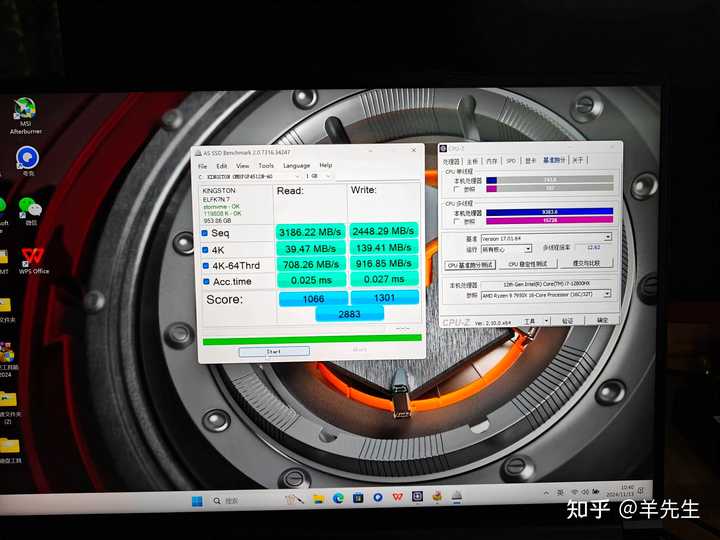720x540 pixels.
Task: Open Tools menu in AS SSD Benchmark
Action: click(x=266, y=165)
